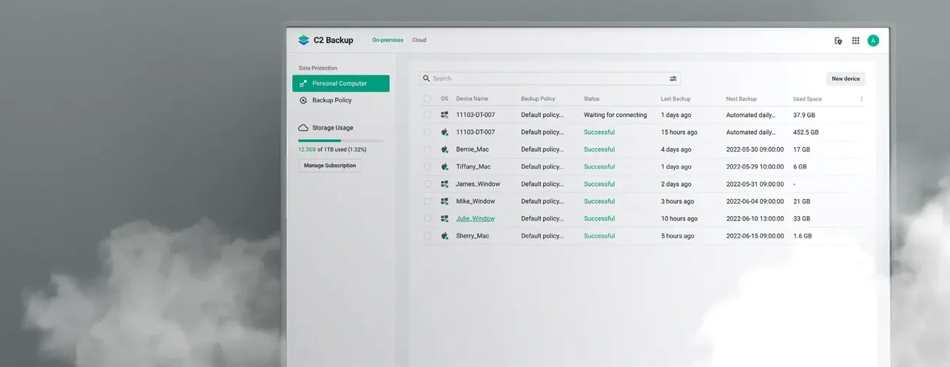The width and height of the screenshot is (950, 367).
Task: Select the checkbox beside Sherry_Mac
Action: point(428,236)
